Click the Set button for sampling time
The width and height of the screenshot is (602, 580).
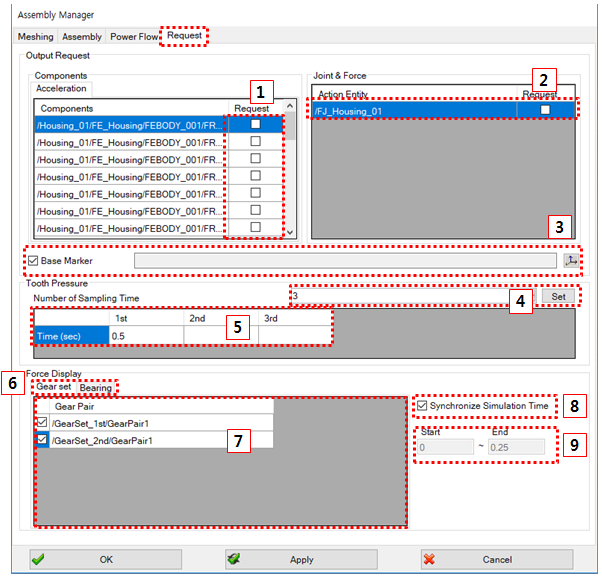tap(558, 296)
